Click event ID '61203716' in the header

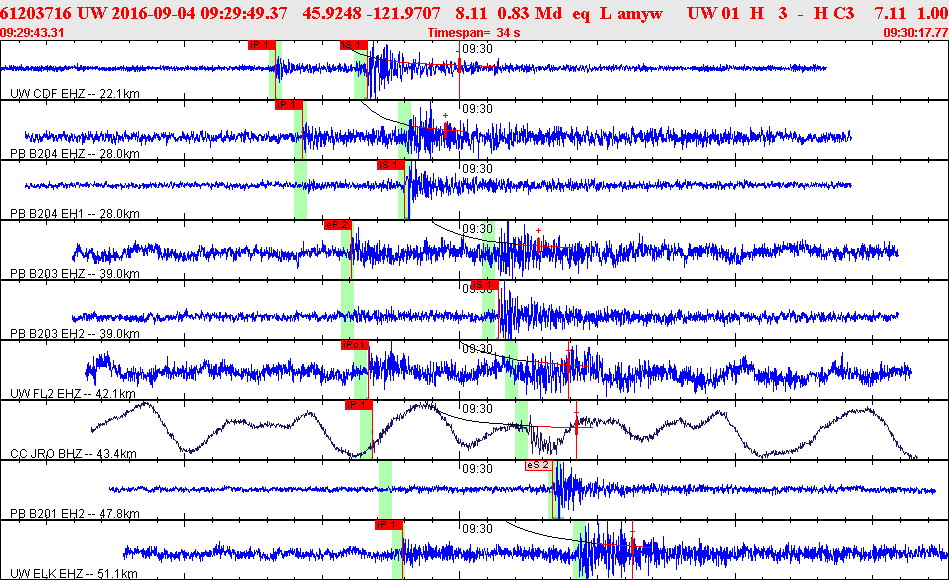click(x=36, y=13)
